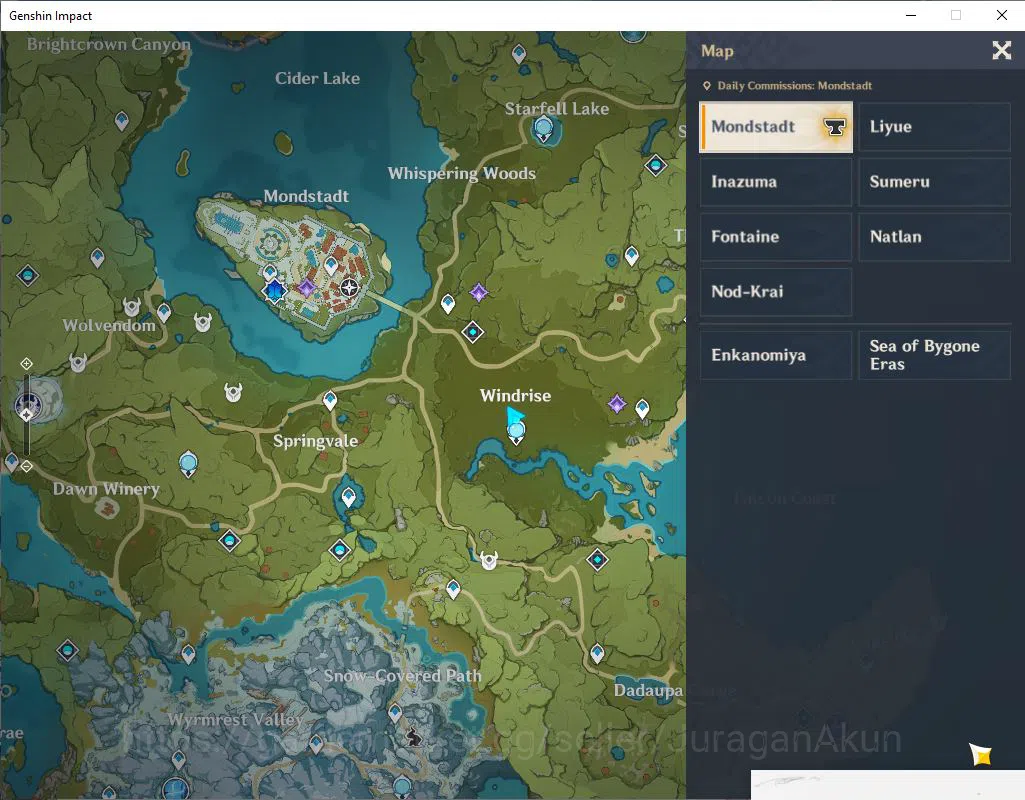Click the anvil icon on the Mondstadt button
1025x800 pixels.
834,127
